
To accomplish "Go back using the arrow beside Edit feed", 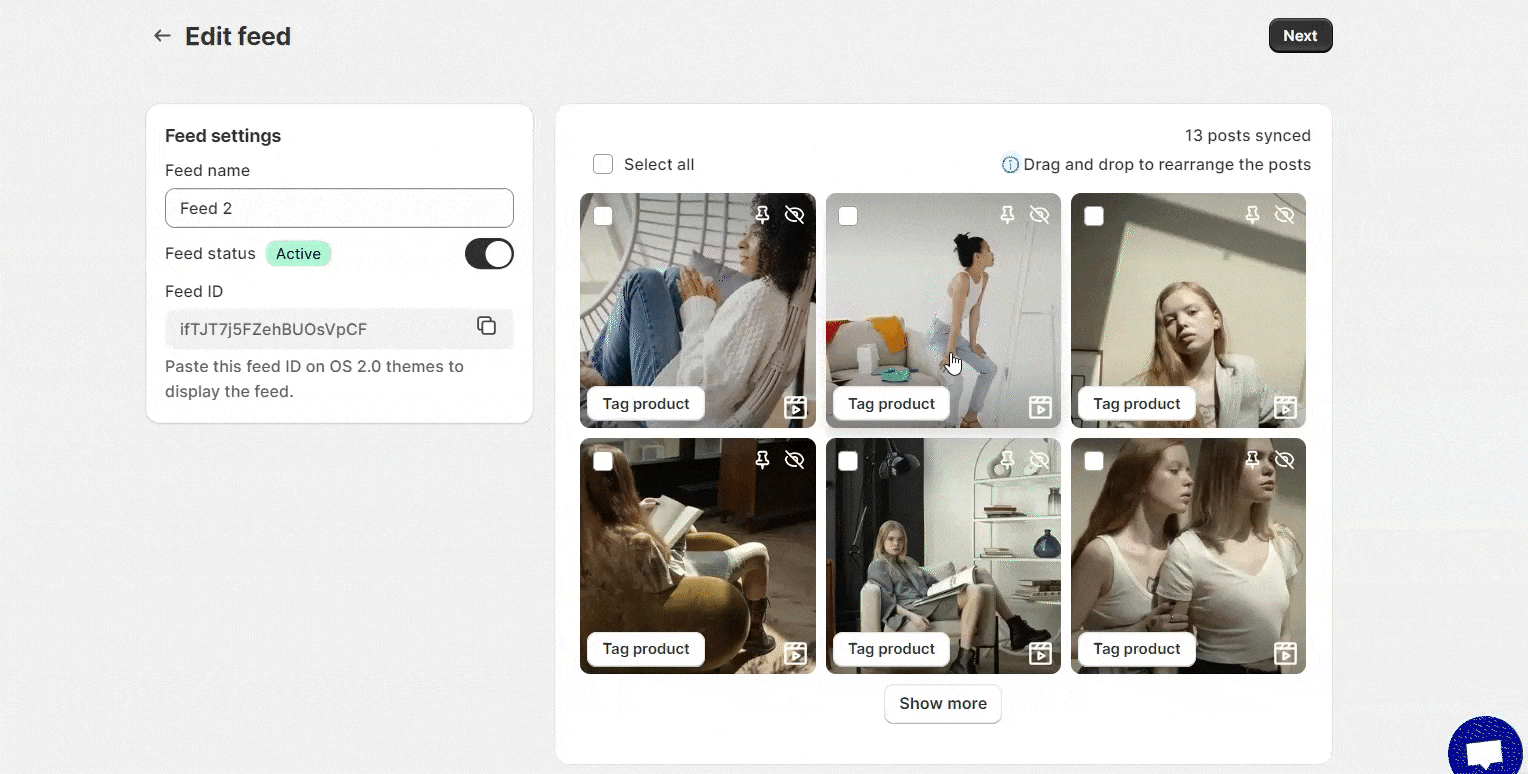I will (162, 36).
